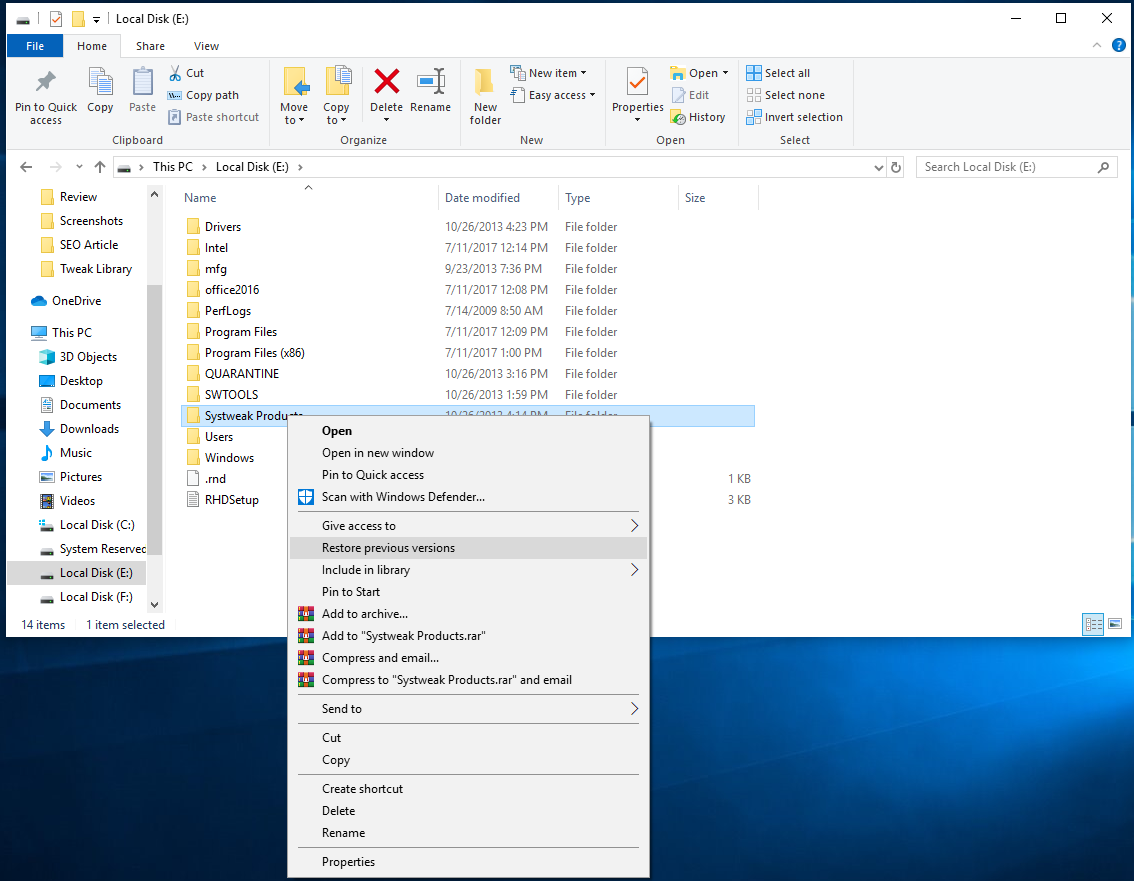Open the New item dropdown

click(548, 73)
